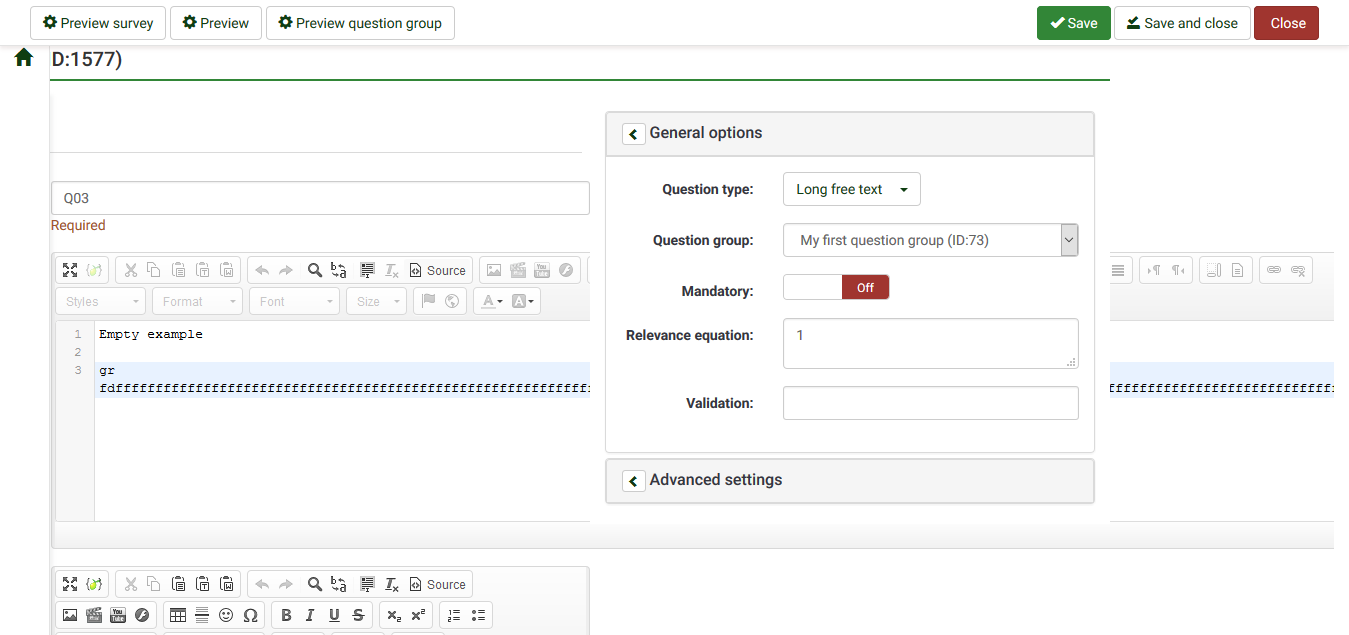This screenshot has width=1349, height=635.
Task: Click the Unlink icon
Action: point(1298,270)
